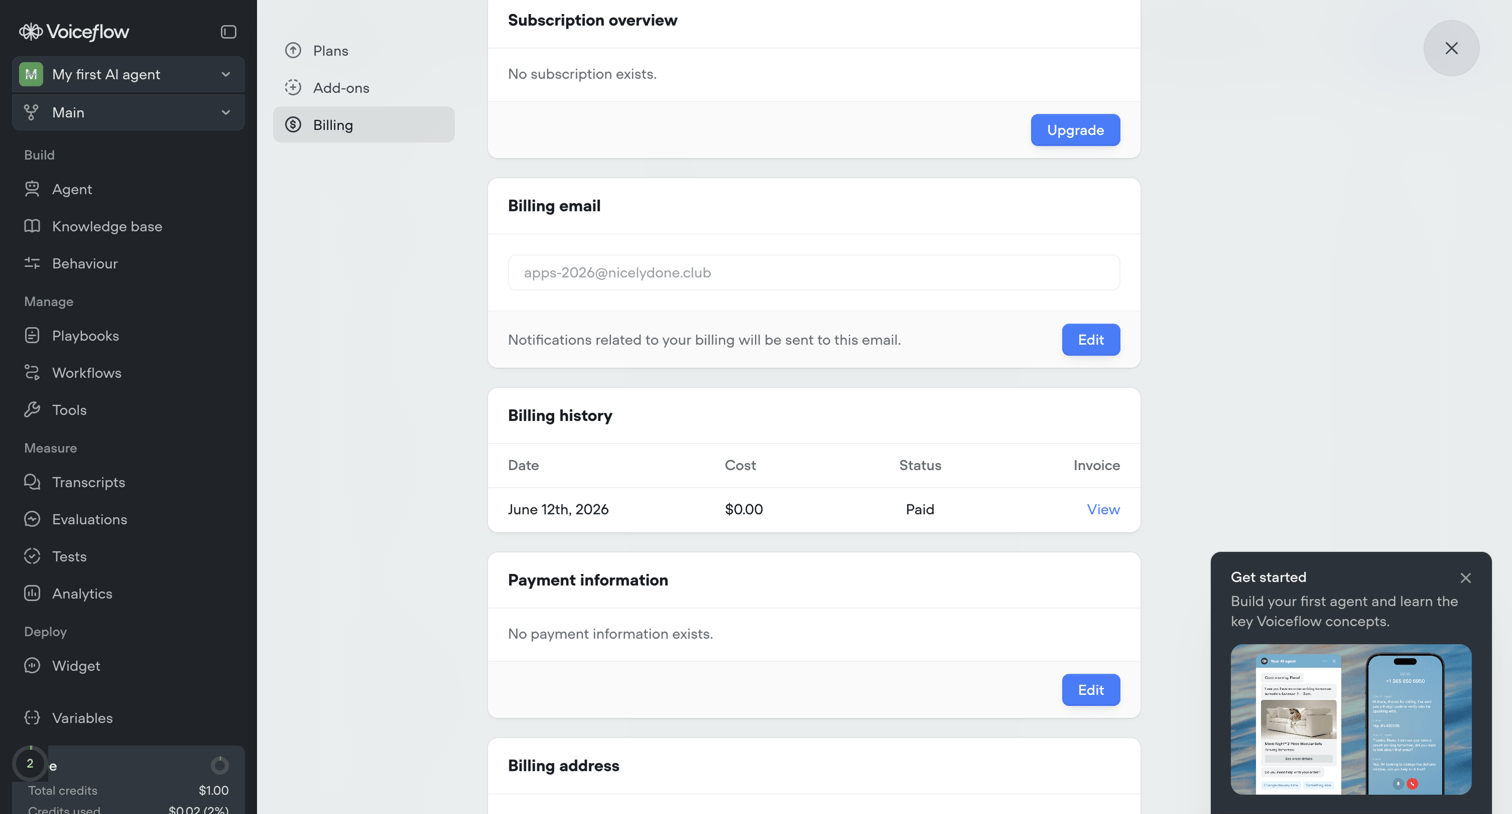1512x814 pixels.
Task: Click the Variables braces icon
Action: 32,717
